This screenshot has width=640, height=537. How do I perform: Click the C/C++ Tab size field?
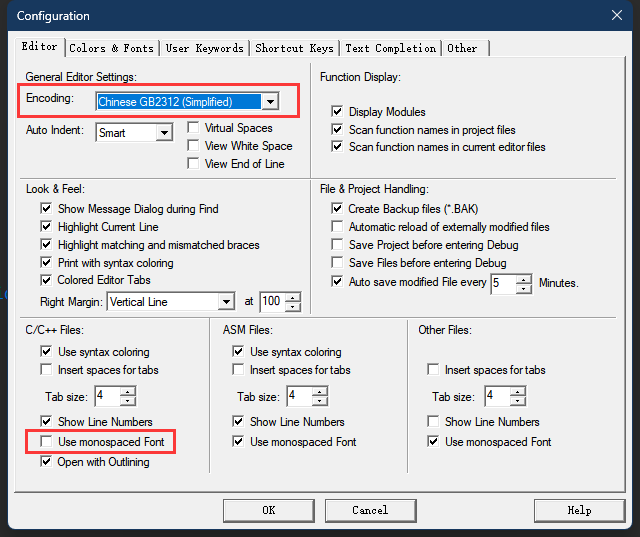coord(107,396)
